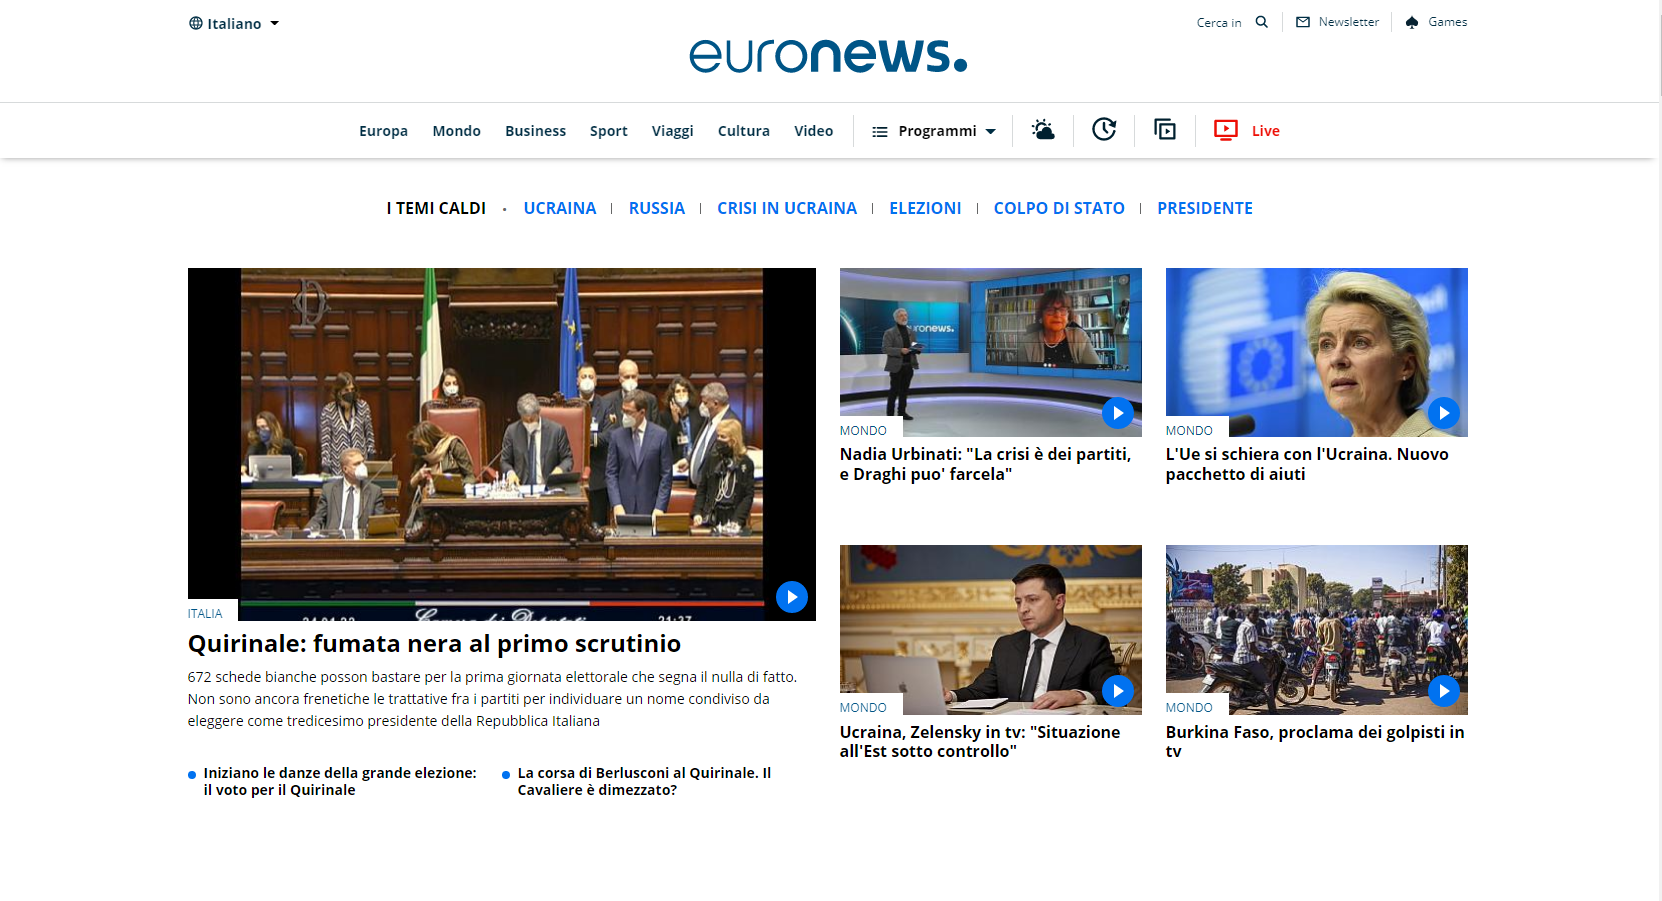Open the Italiano language dropdown

234,23
